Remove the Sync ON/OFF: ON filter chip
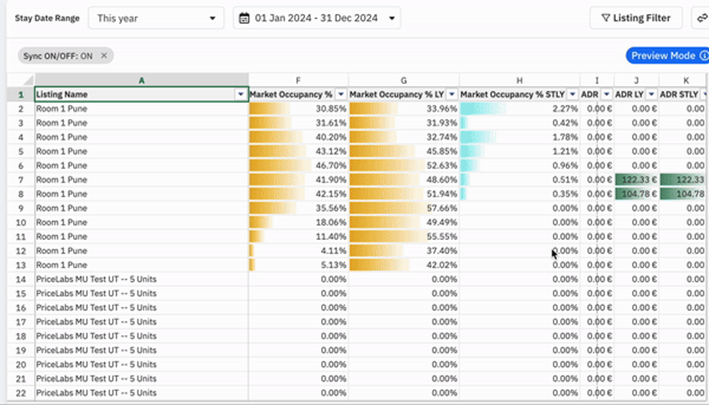This screenshot has width=709, height=405. pyautogui.click(x=104, y=56)
